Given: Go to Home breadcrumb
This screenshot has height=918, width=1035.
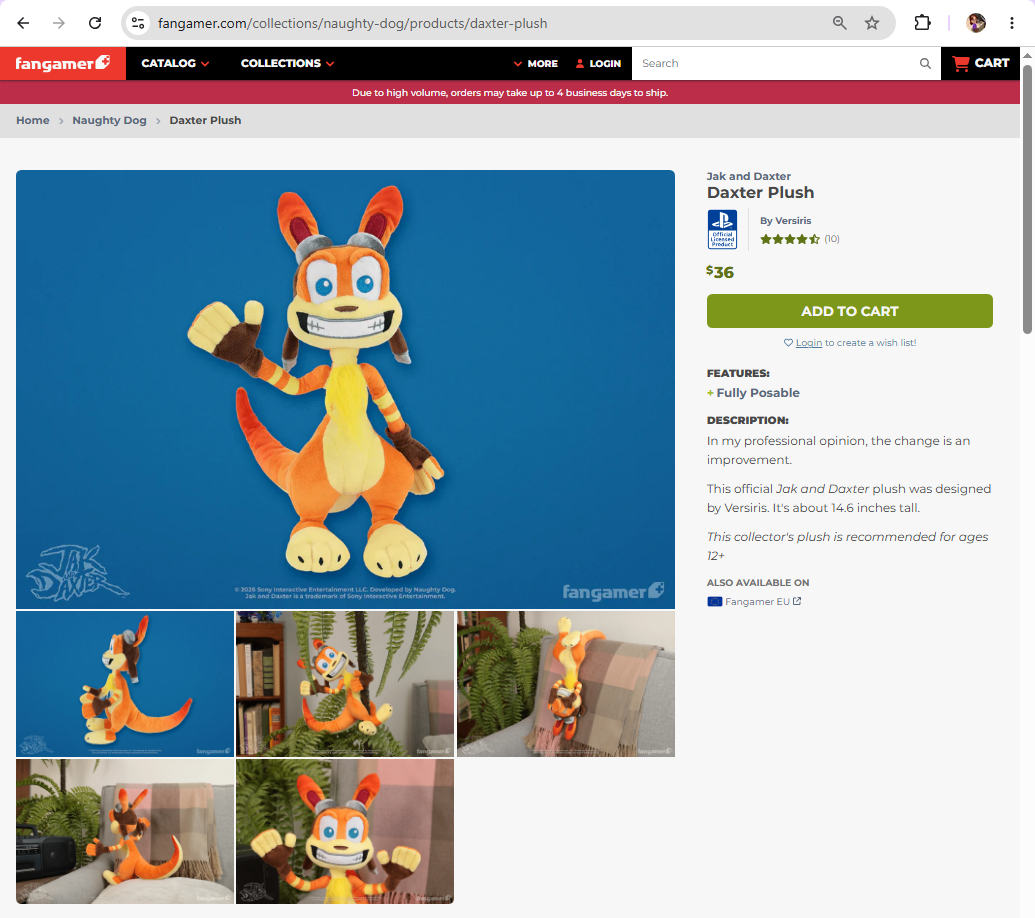Looking at the screenshot, I should [33, 120].
